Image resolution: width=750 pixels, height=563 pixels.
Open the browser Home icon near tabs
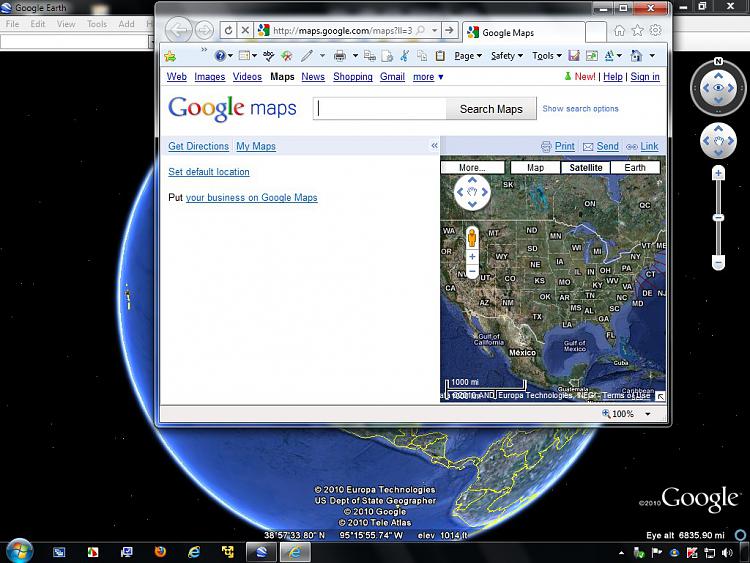(x=619, y=31)
